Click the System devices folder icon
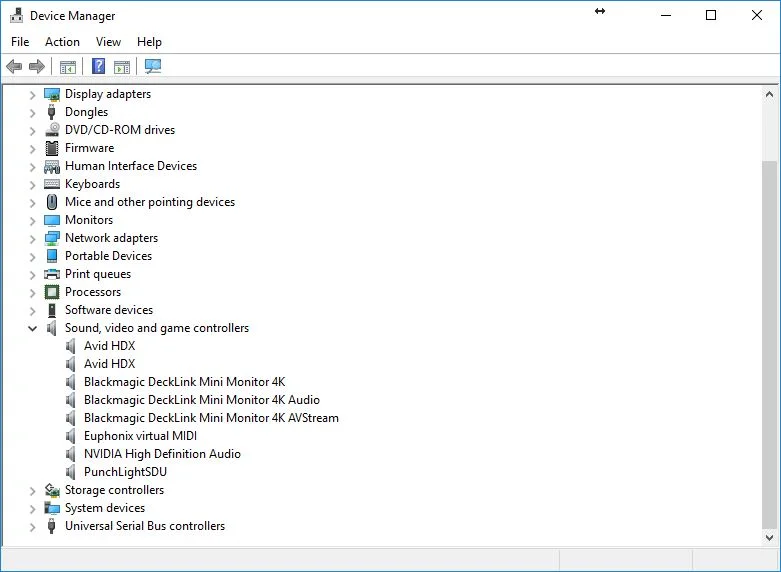The height and width of the screenshot is (572, 781). 52,508
